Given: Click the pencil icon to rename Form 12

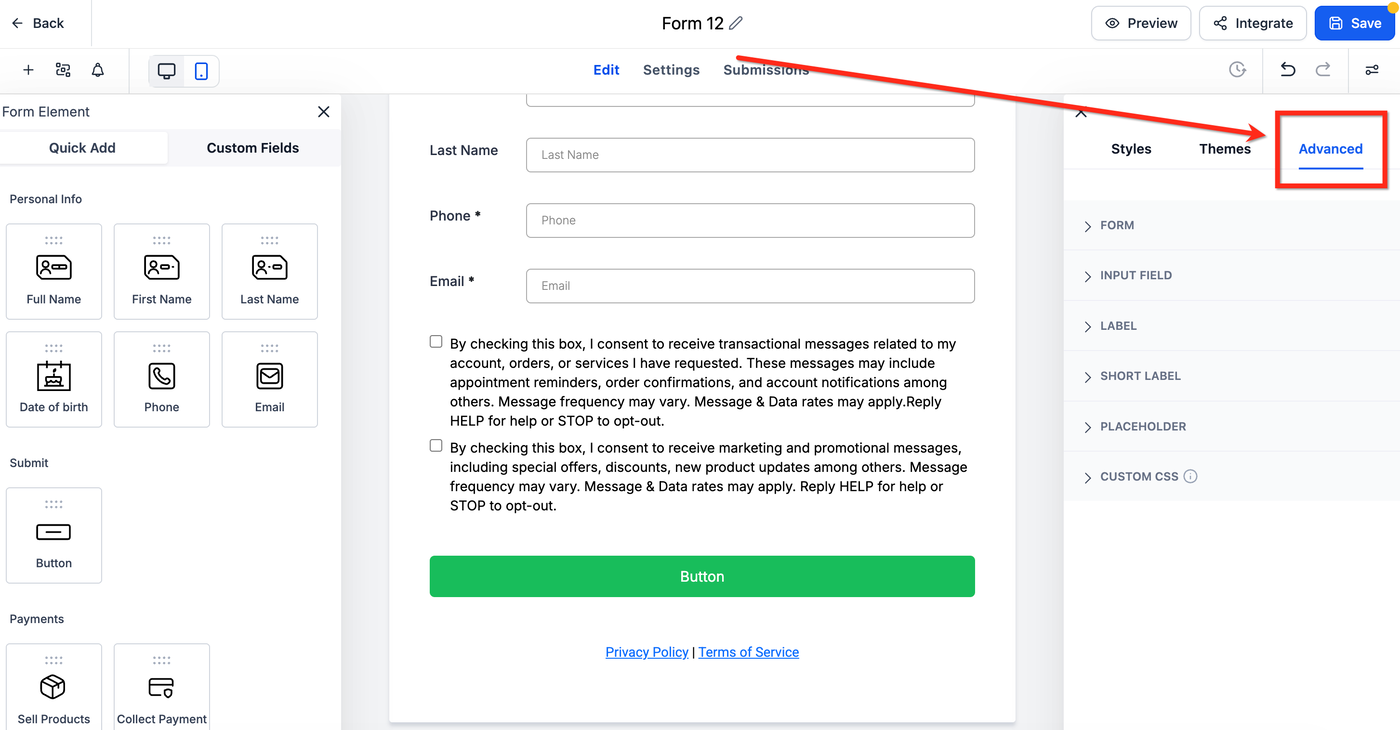Looking at the screenshot, I should point(737,23).
